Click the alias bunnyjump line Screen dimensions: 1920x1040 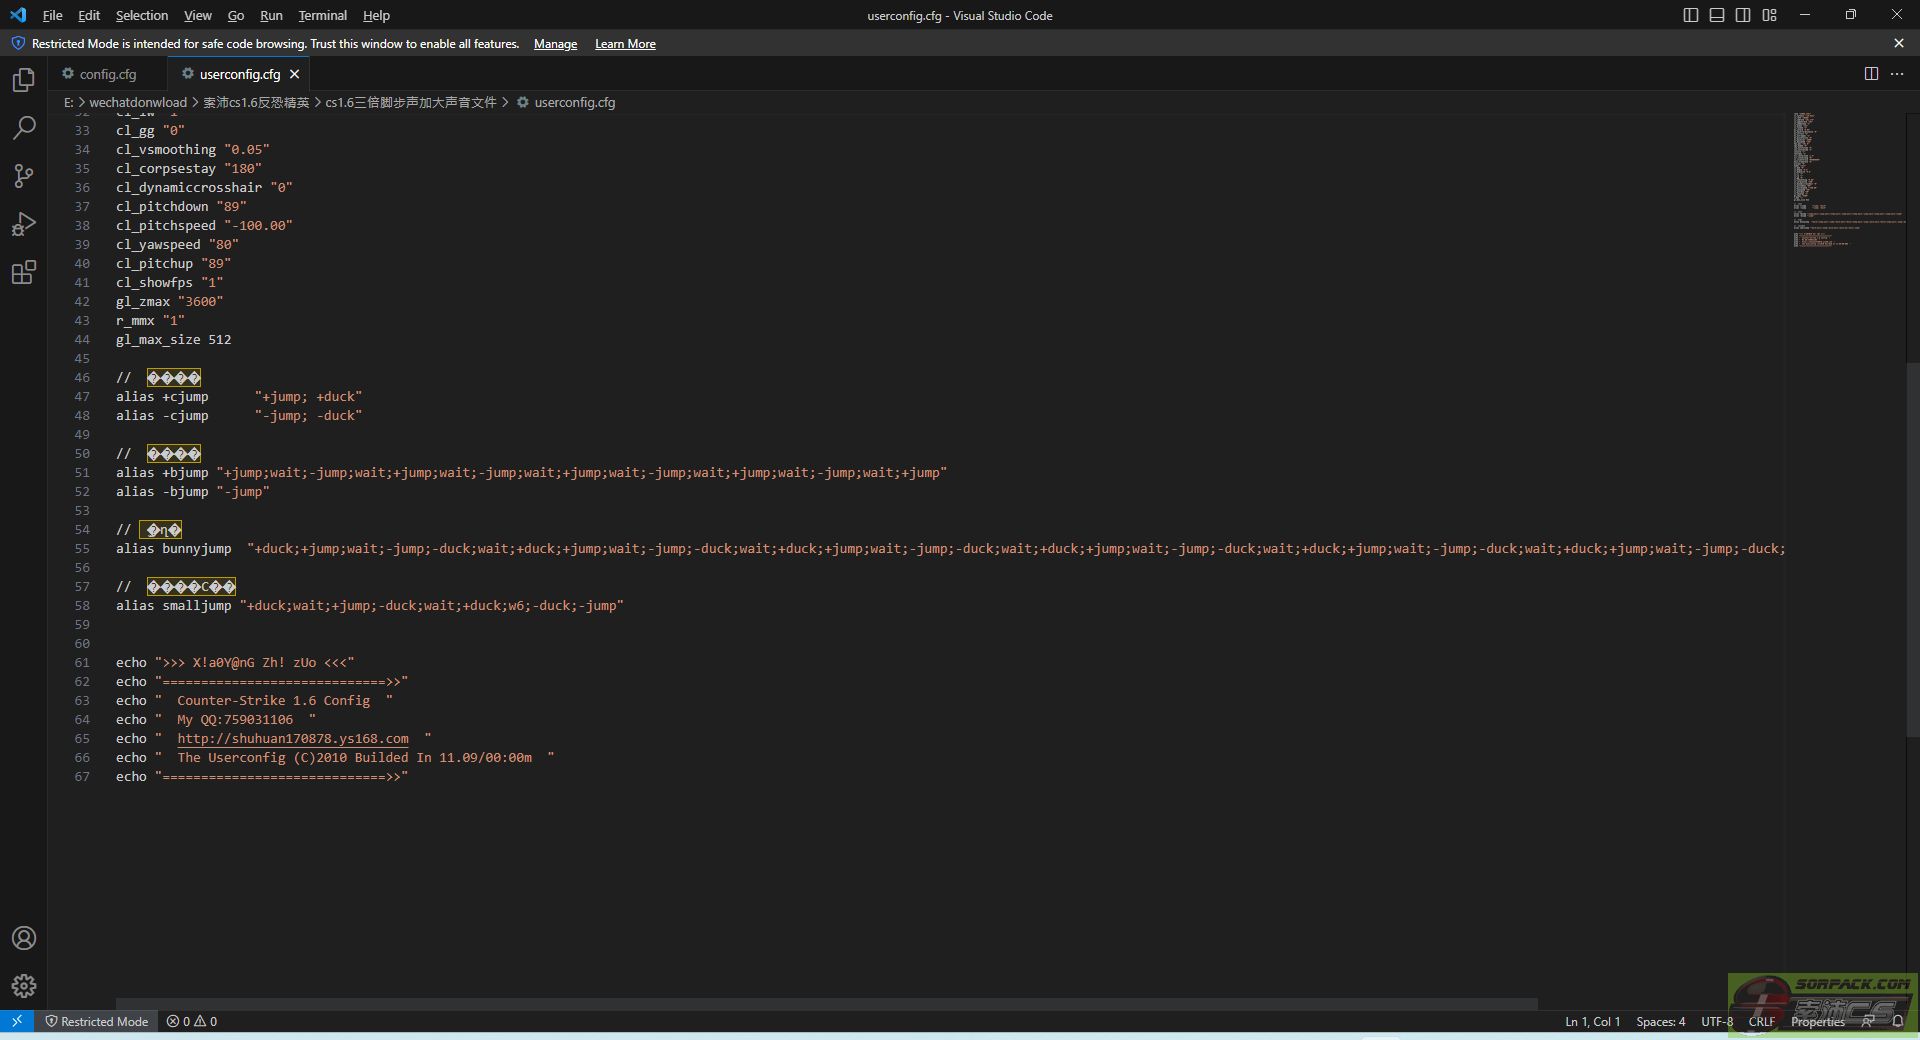(950, 548)
